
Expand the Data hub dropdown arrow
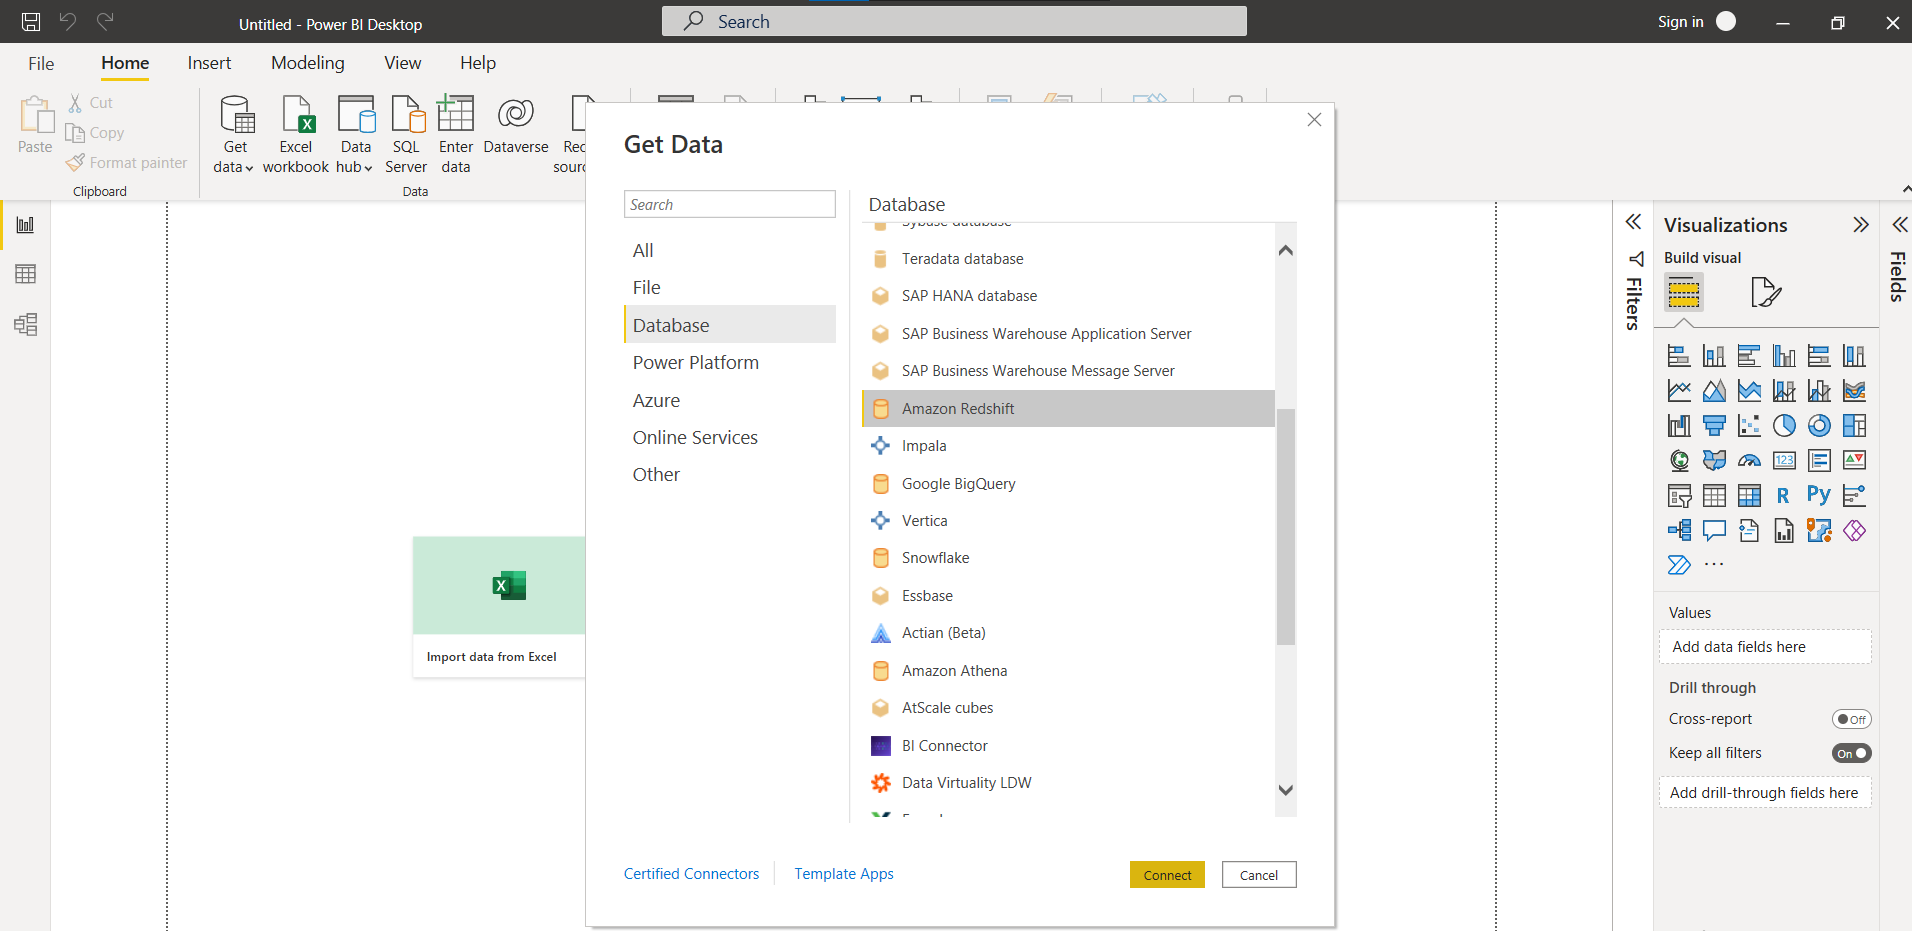368,168
